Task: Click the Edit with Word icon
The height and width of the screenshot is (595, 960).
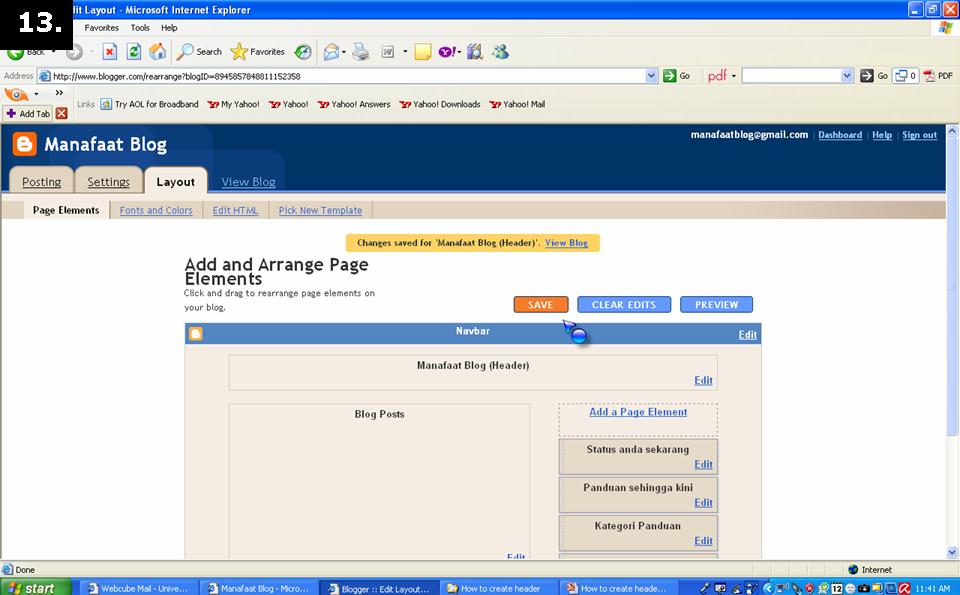Action: pos(388,52)
